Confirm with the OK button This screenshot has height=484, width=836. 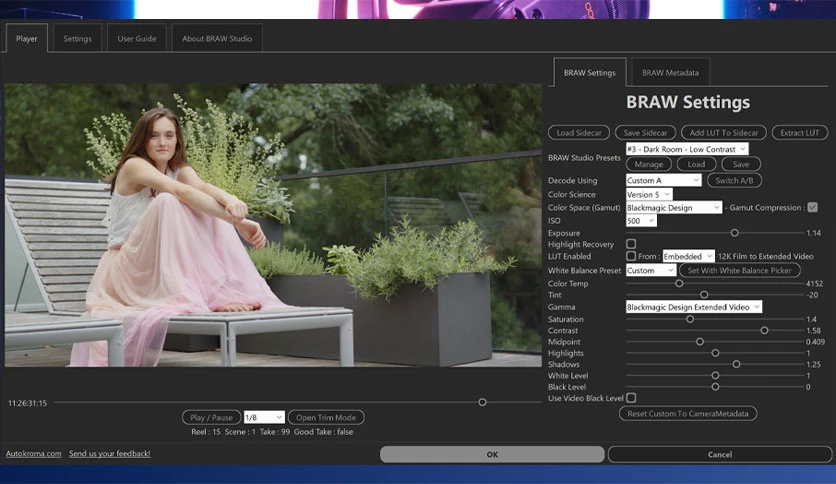(x=492, y=455)
